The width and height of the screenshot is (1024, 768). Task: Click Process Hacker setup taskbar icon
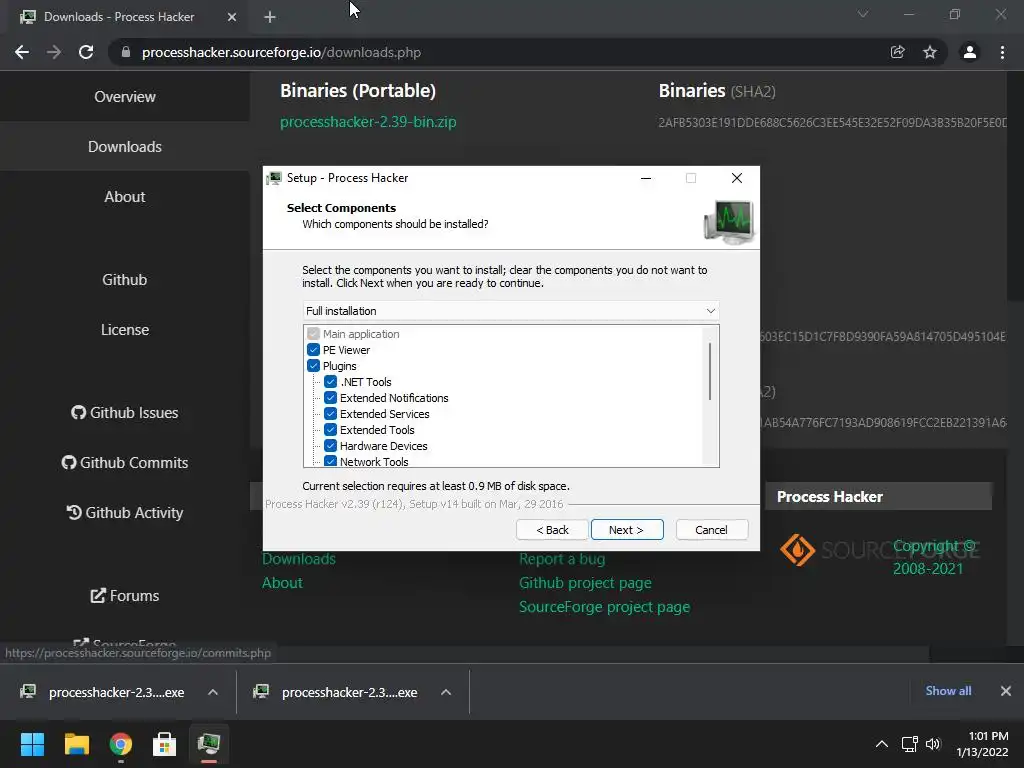click(x=209, y=744)
